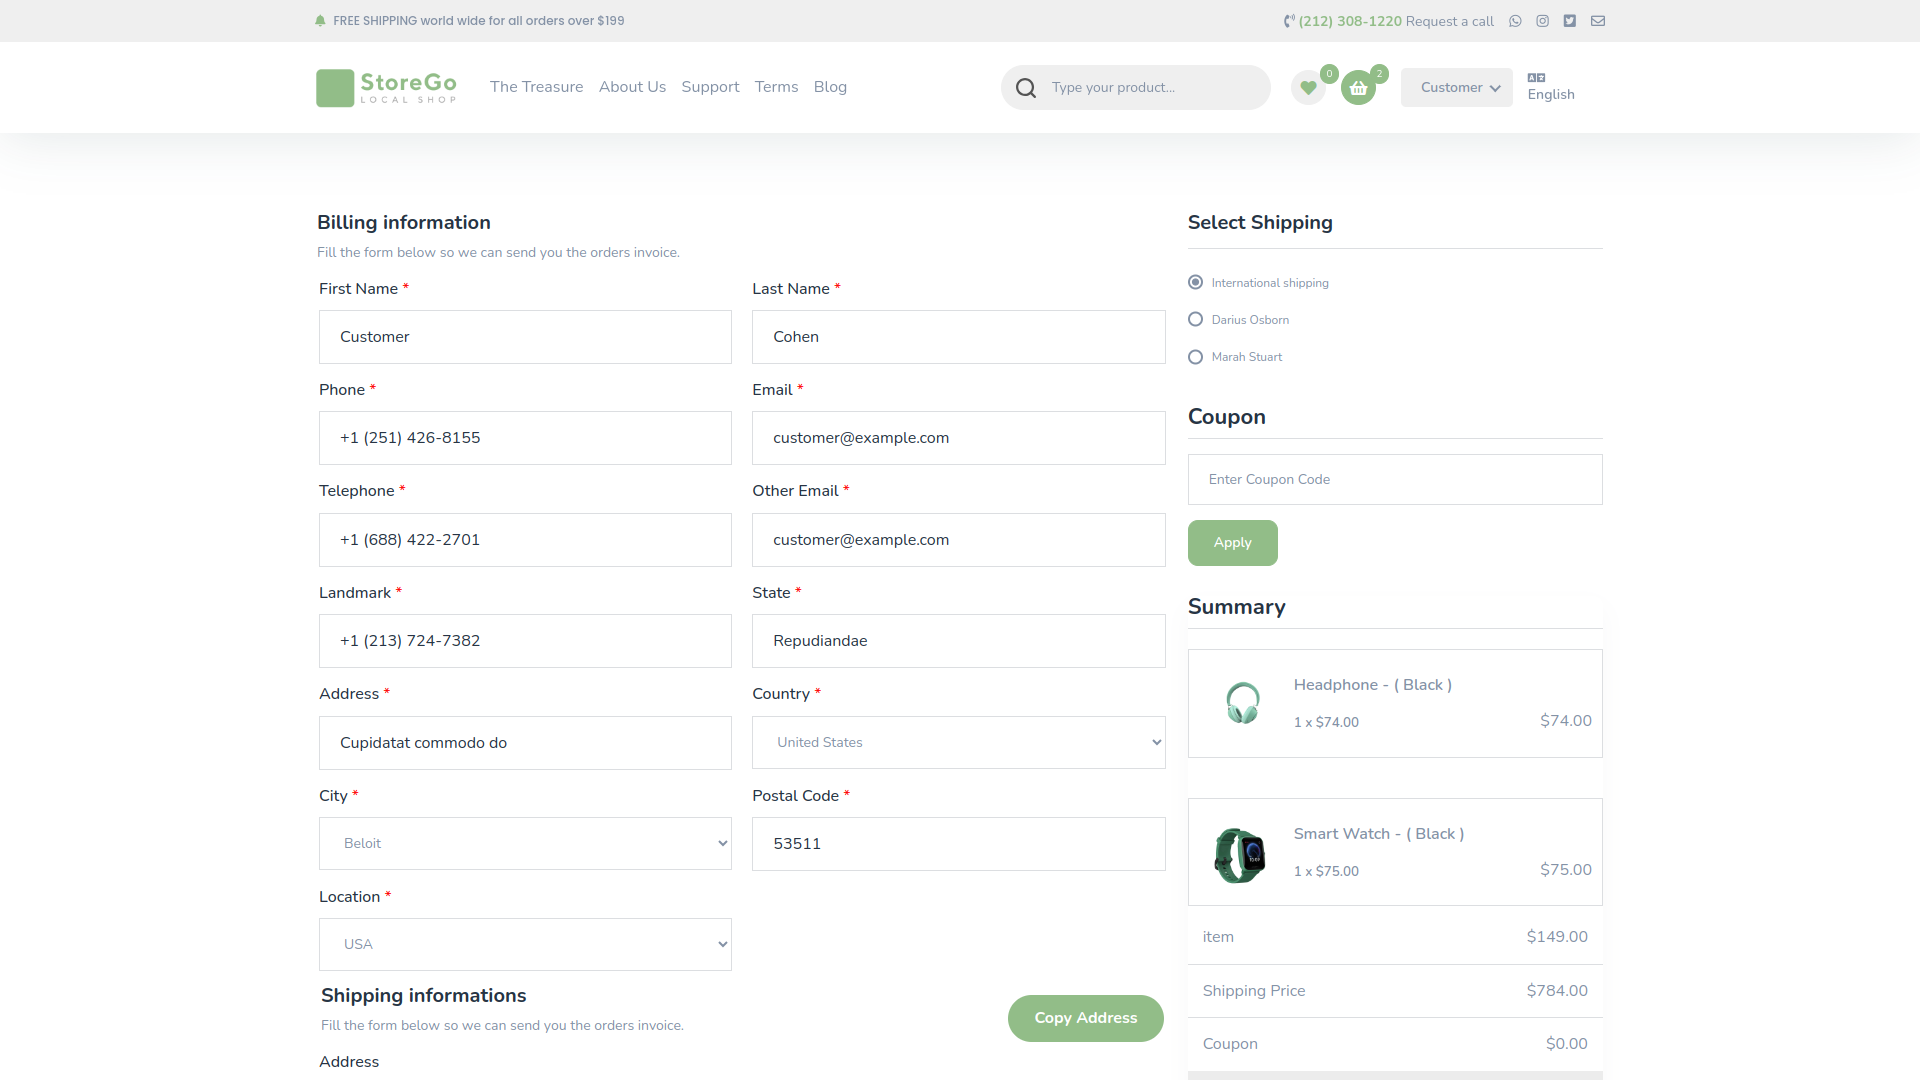Open the wishlist heart icon

[x=1308, y=88]
